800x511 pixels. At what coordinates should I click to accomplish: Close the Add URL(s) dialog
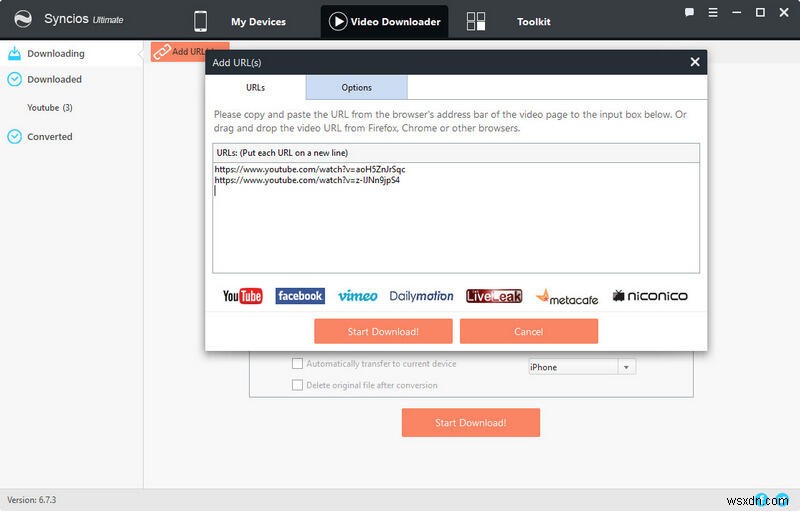point(694,62)
